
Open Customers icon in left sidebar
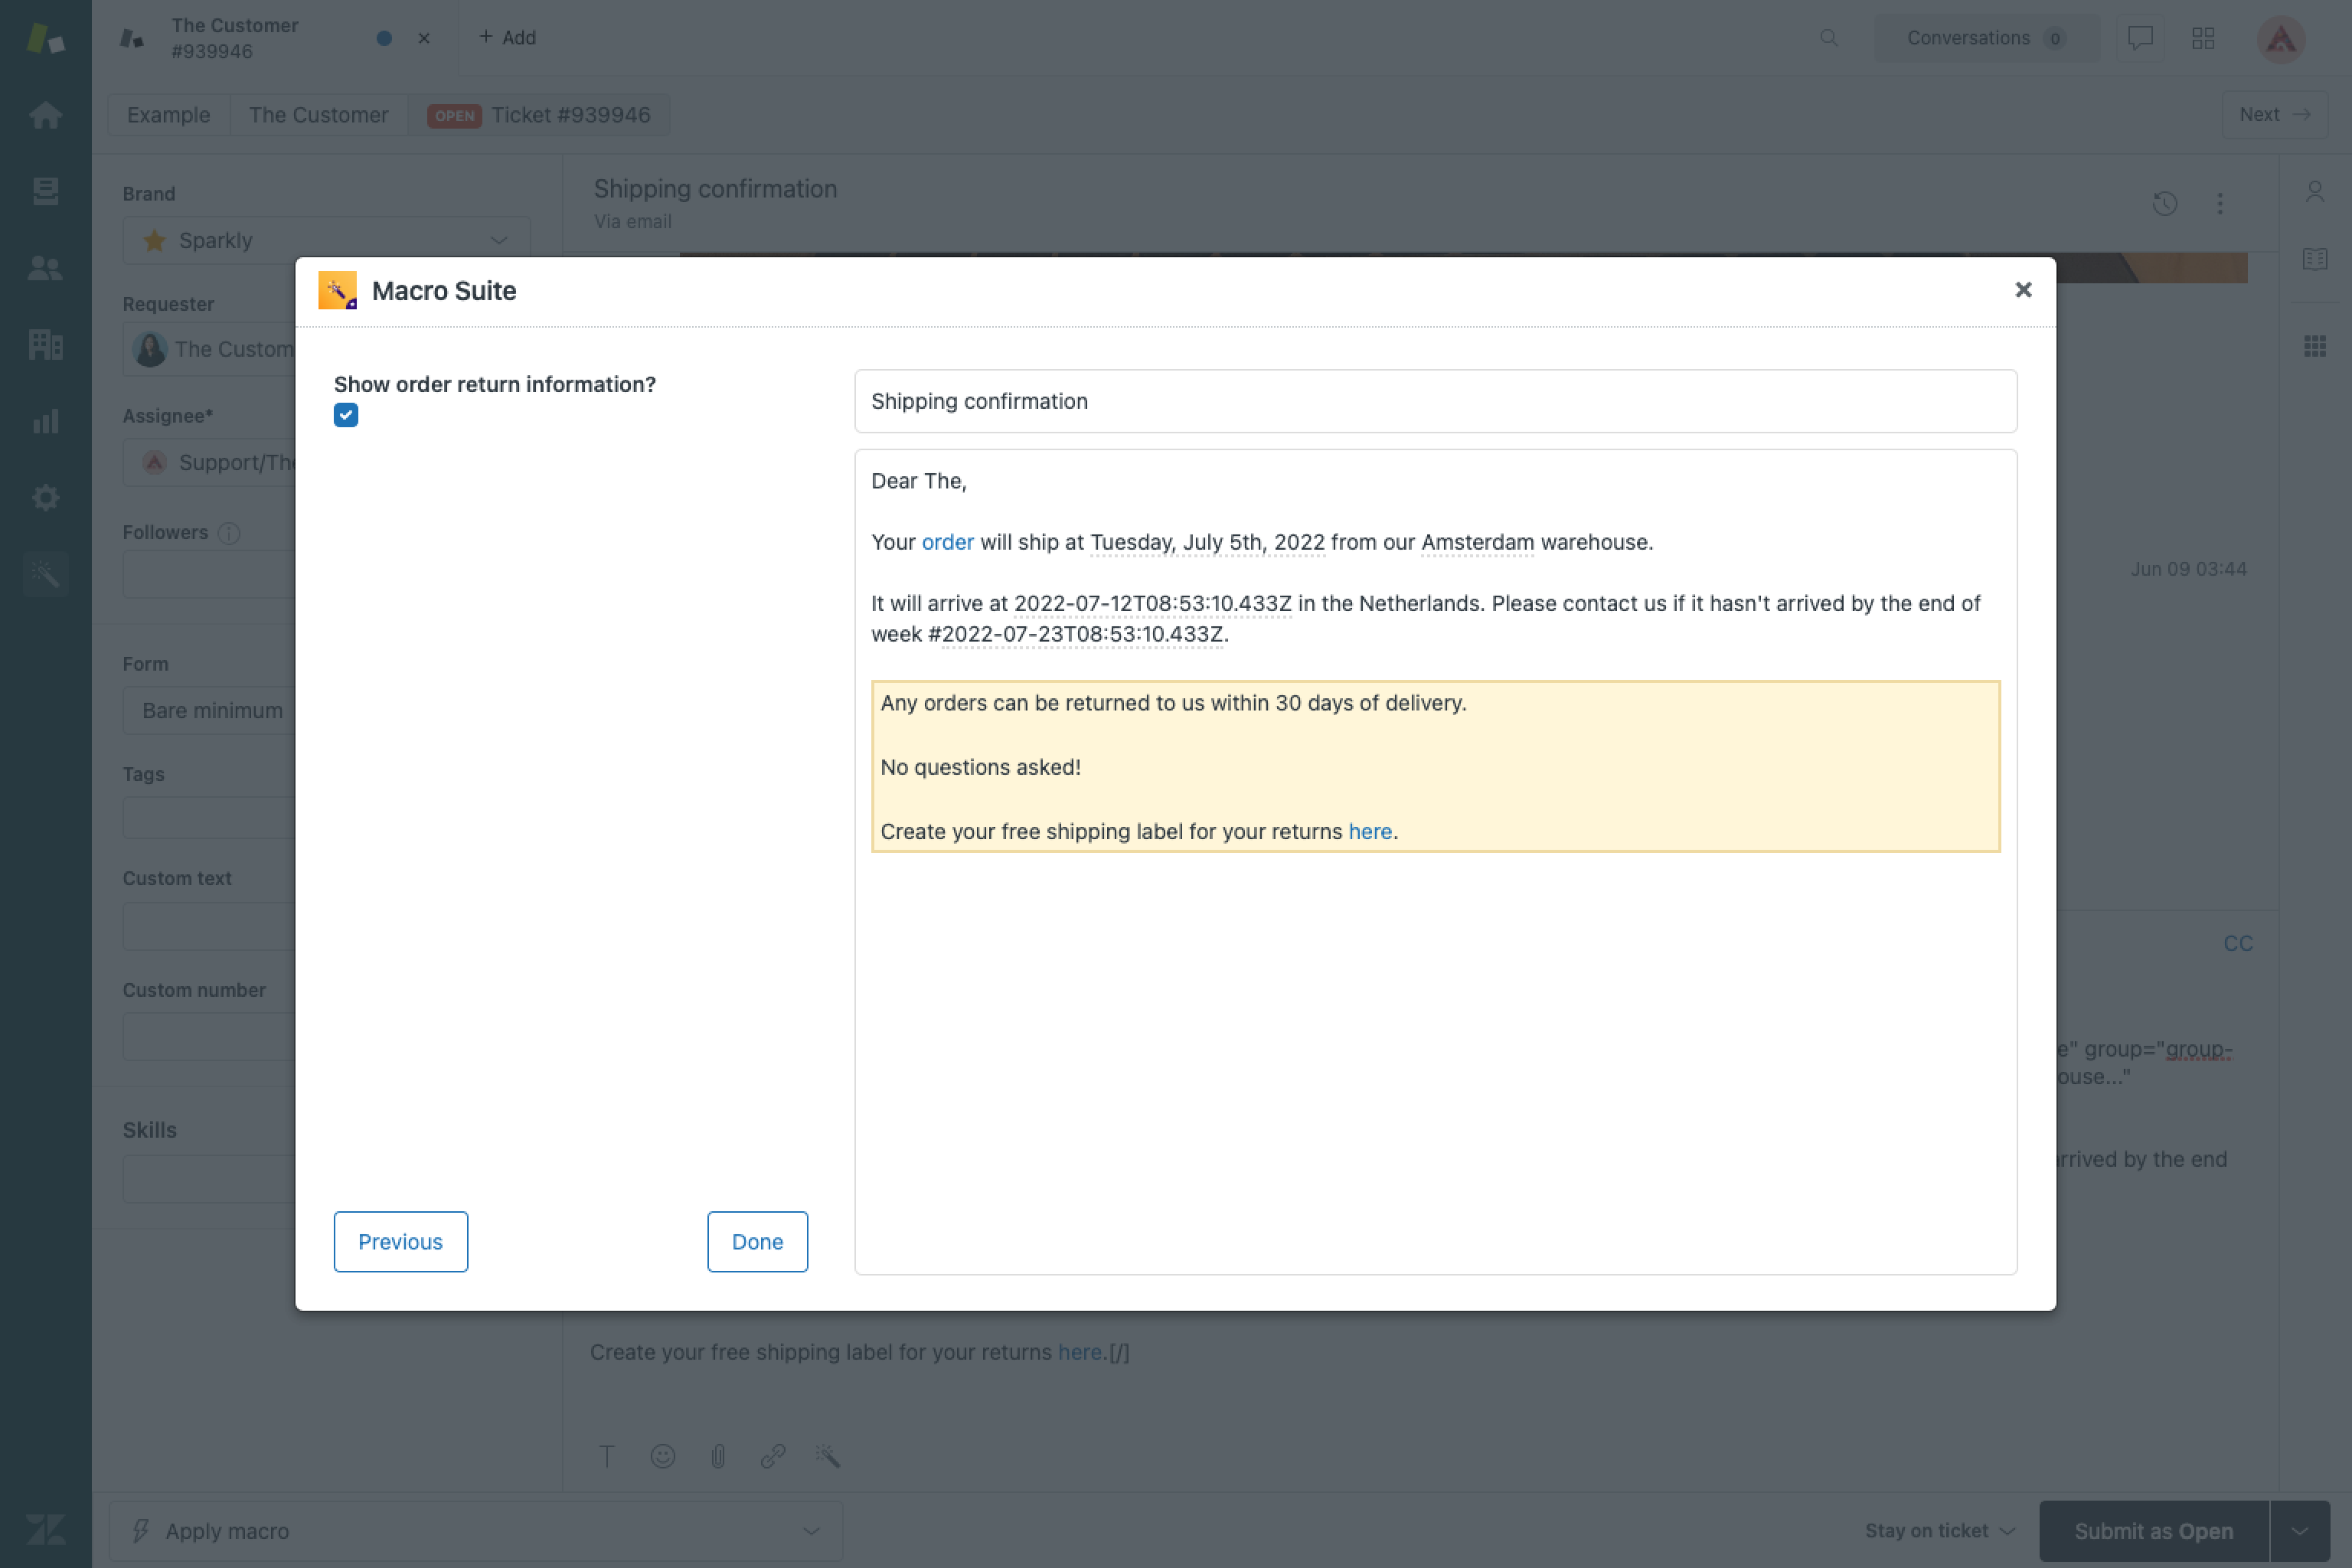click(45, 267)
